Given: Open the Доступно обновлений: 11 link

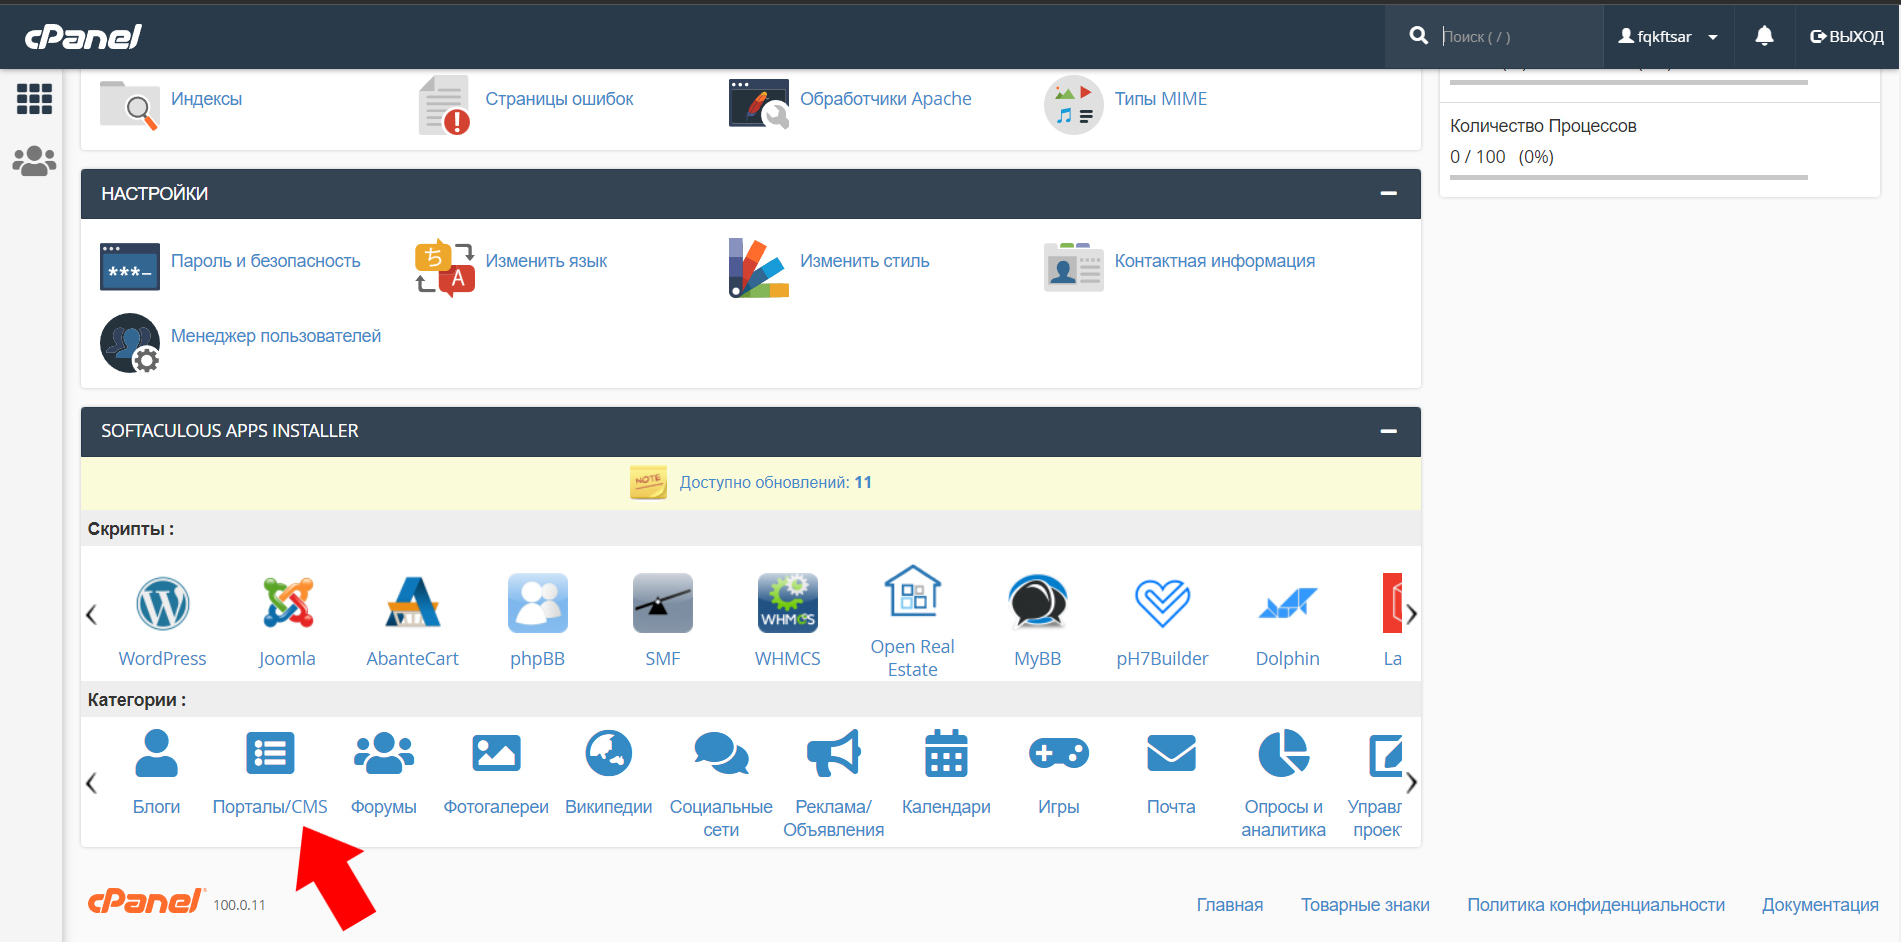Looking at the screenshot, I should 775,482.
